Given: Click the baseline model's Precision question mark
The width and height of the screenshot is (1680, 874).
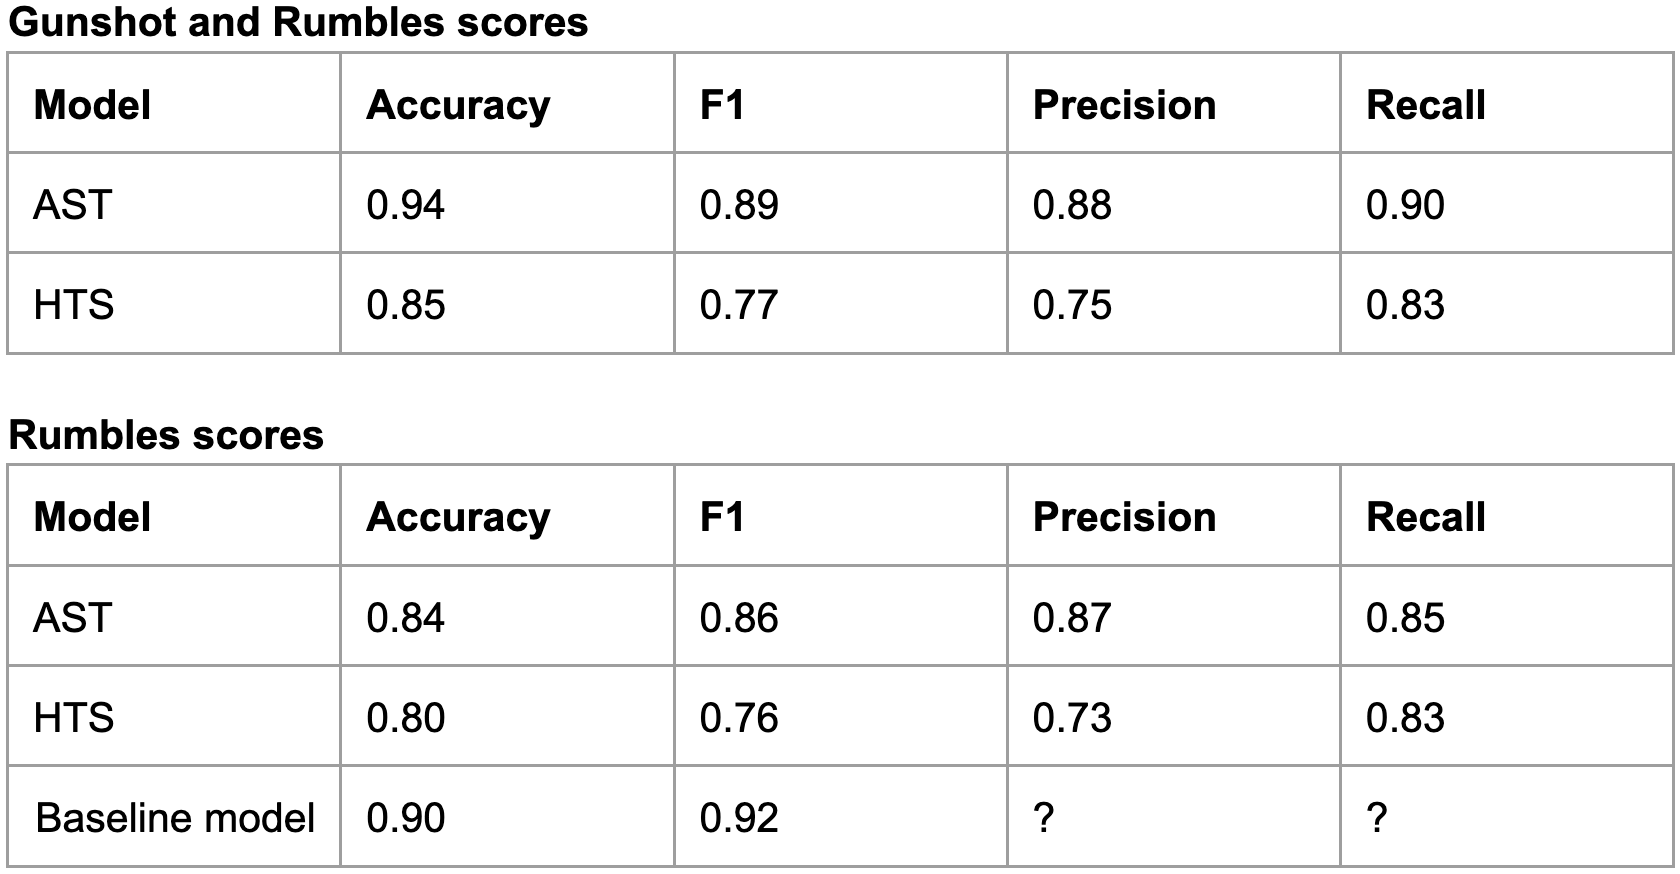Looking at the screenshot, I should coord(1043,818).
